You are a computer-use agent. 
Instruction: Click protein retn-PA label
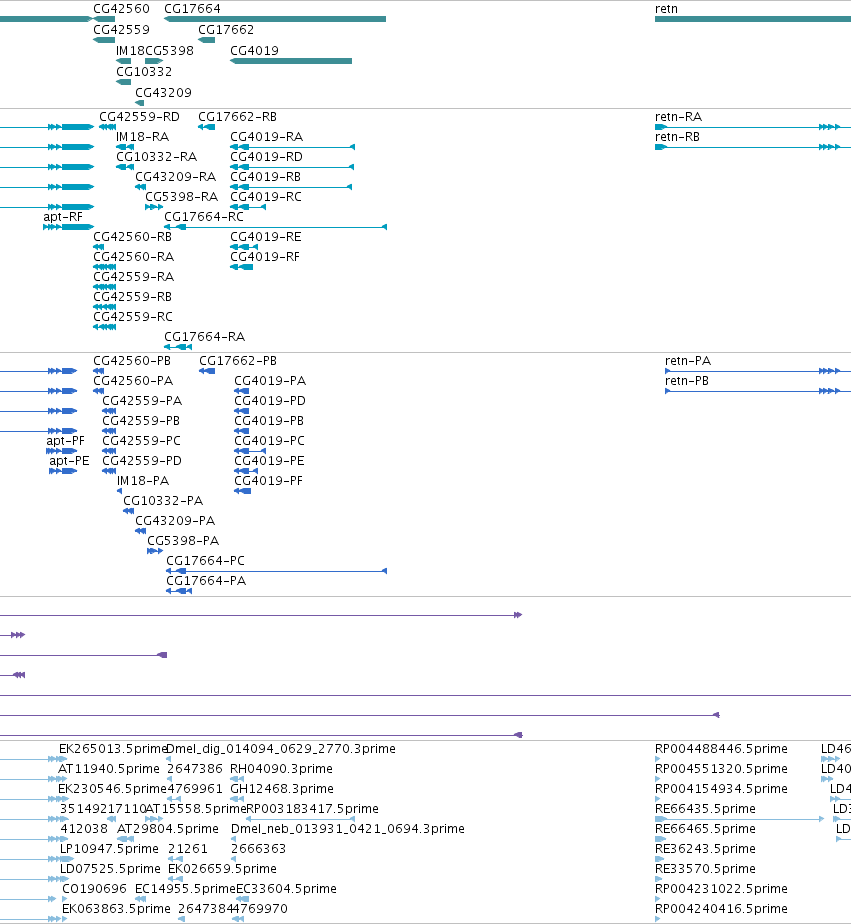[x=688, y=361]
